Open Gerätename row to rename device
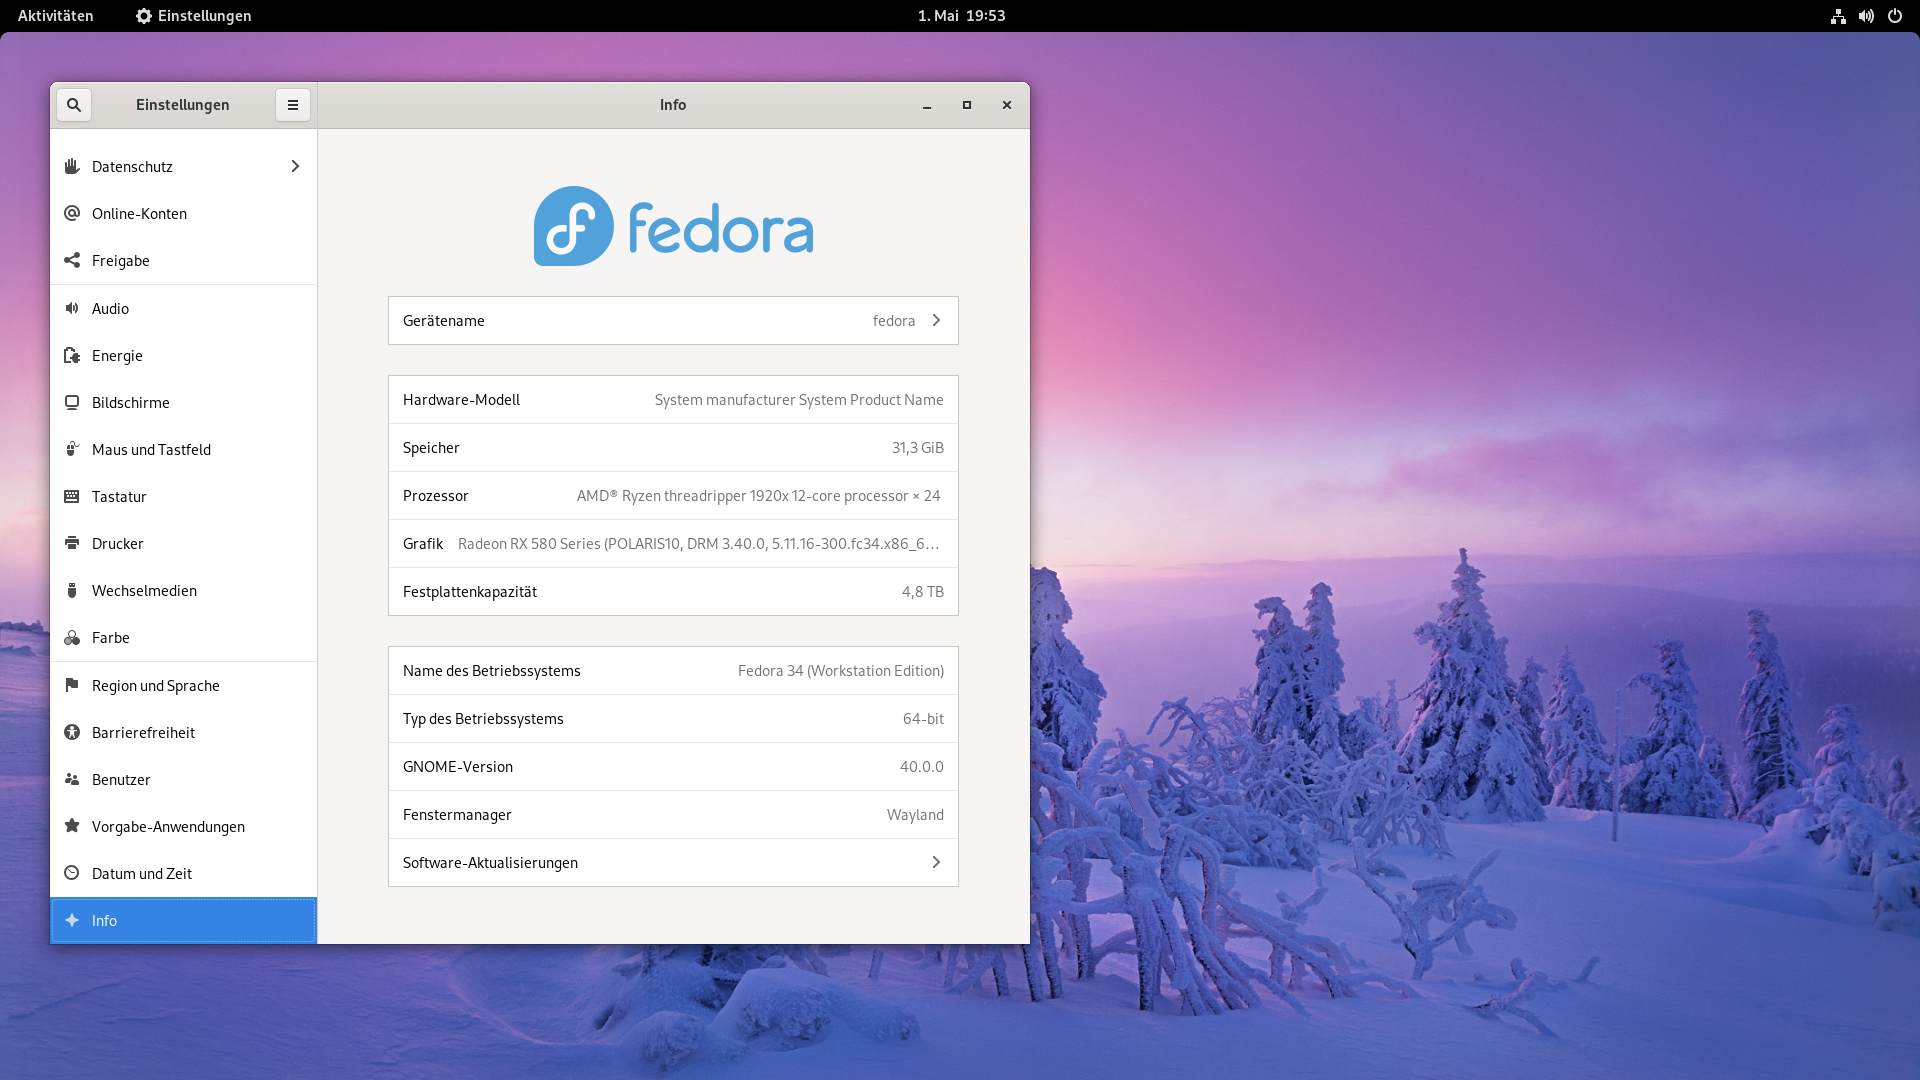Image resolution: width=1920 pixels, height=1080 pixels. click(x=673, y=321)
